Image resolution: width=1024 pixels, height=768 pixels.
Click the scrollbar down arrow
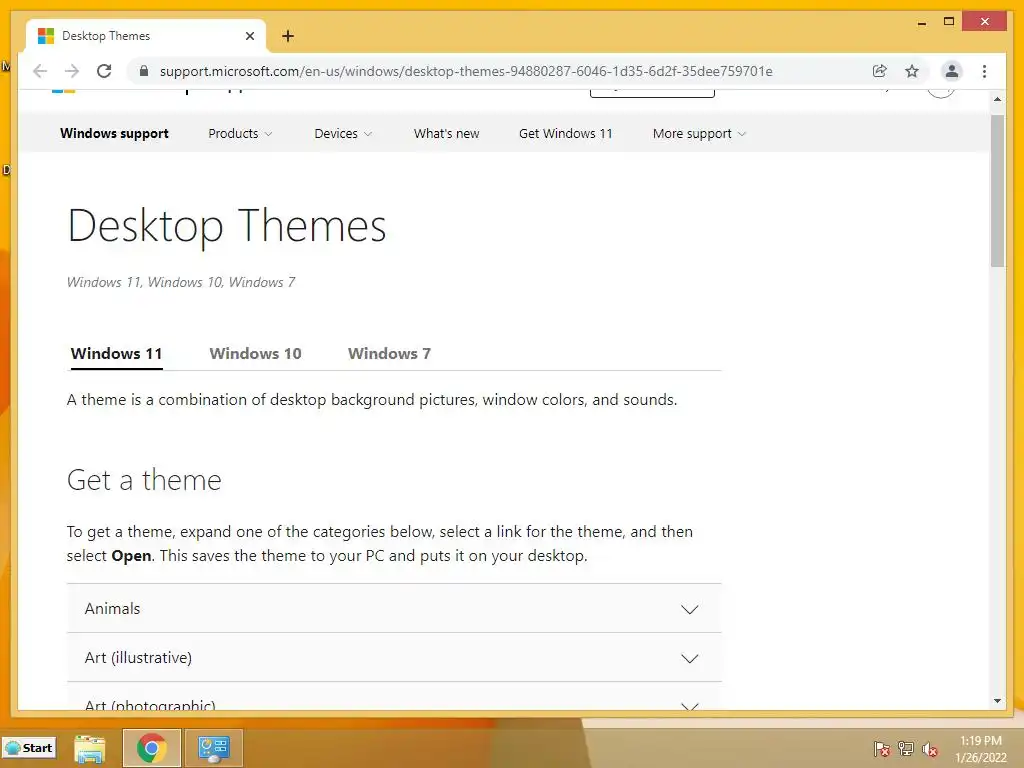click(x=997, y=701)
